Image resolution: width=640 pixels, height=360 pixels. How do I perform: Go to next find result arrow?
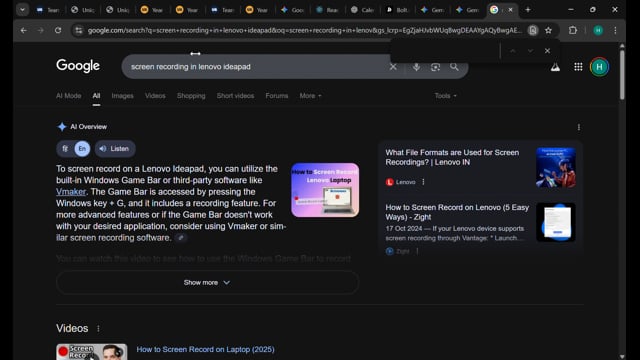pyautogui.click(x=530, y=51)
